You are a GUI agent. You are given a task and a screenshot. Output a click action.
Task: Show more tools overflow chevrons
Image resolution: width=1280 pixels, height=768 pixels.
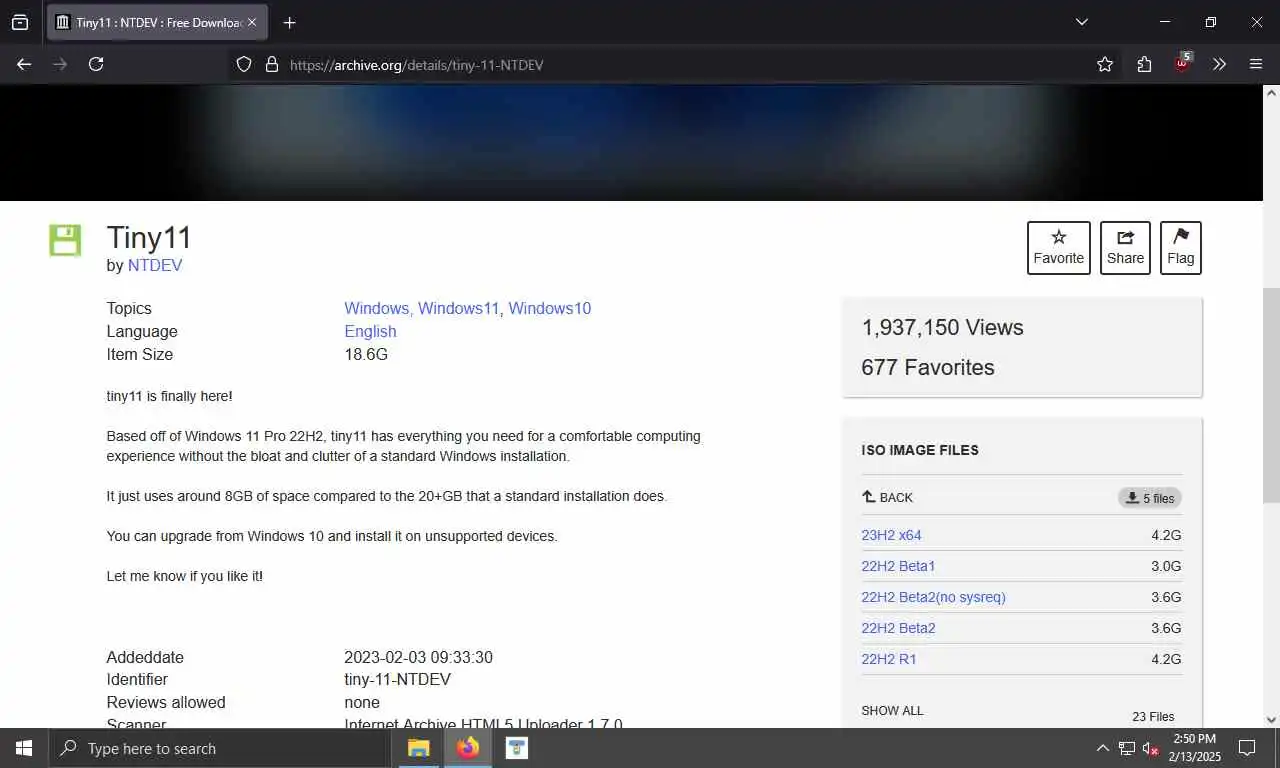pos(1219,64)
